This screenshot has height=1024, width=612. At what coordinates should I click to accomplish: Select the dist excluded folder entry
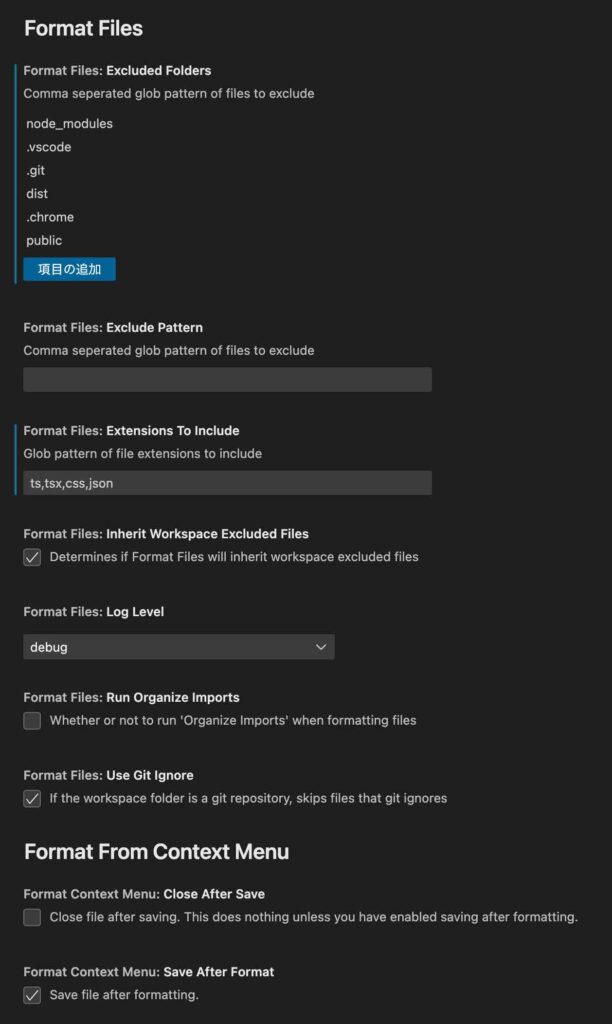(37, 194)
